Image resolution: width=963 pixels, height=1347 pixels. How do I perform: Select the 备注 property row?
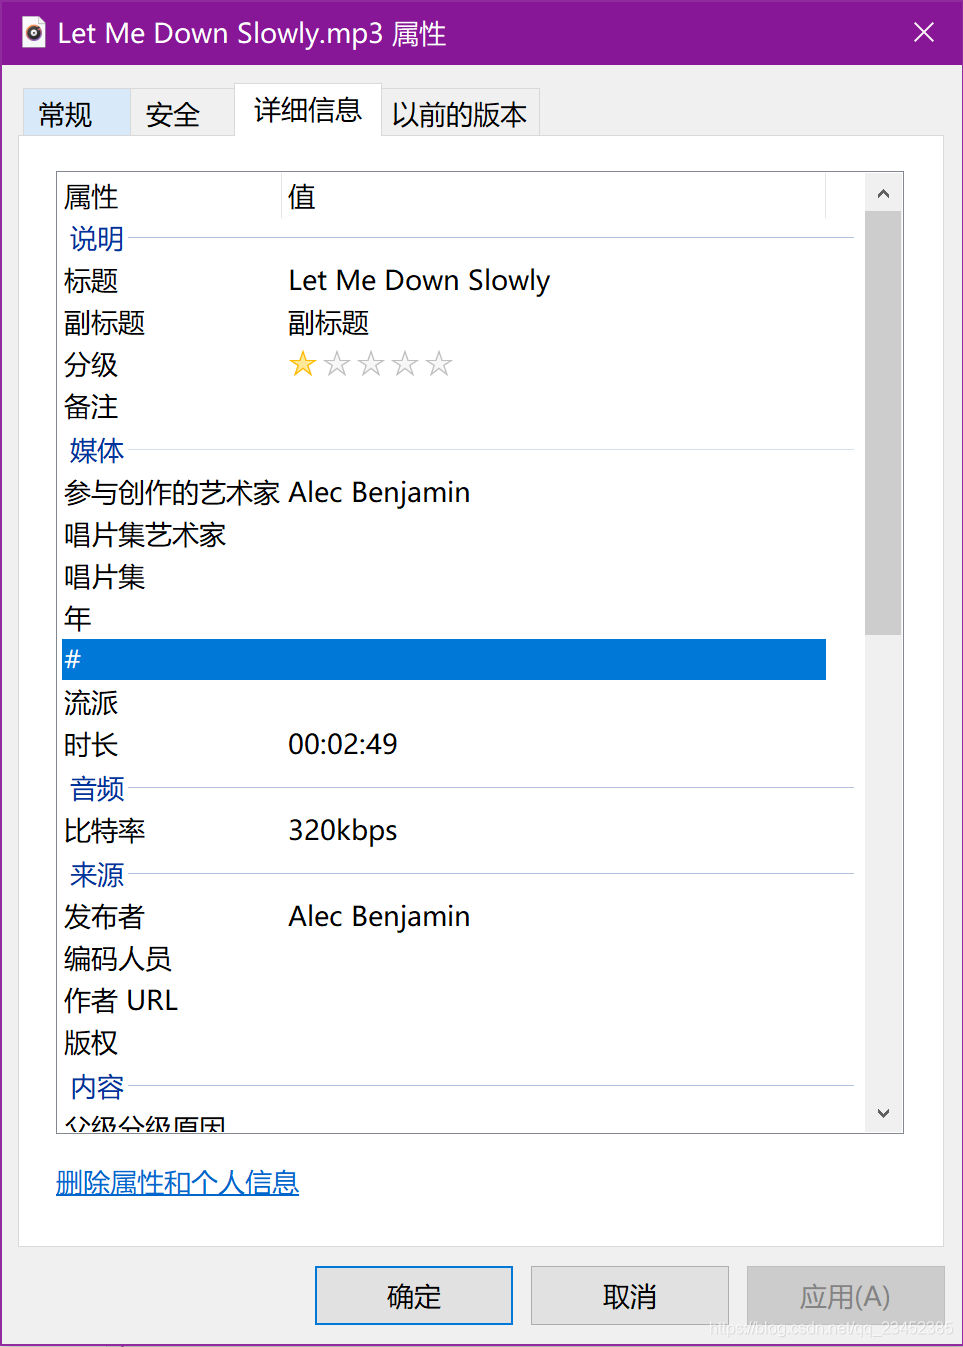click(444, 406)
